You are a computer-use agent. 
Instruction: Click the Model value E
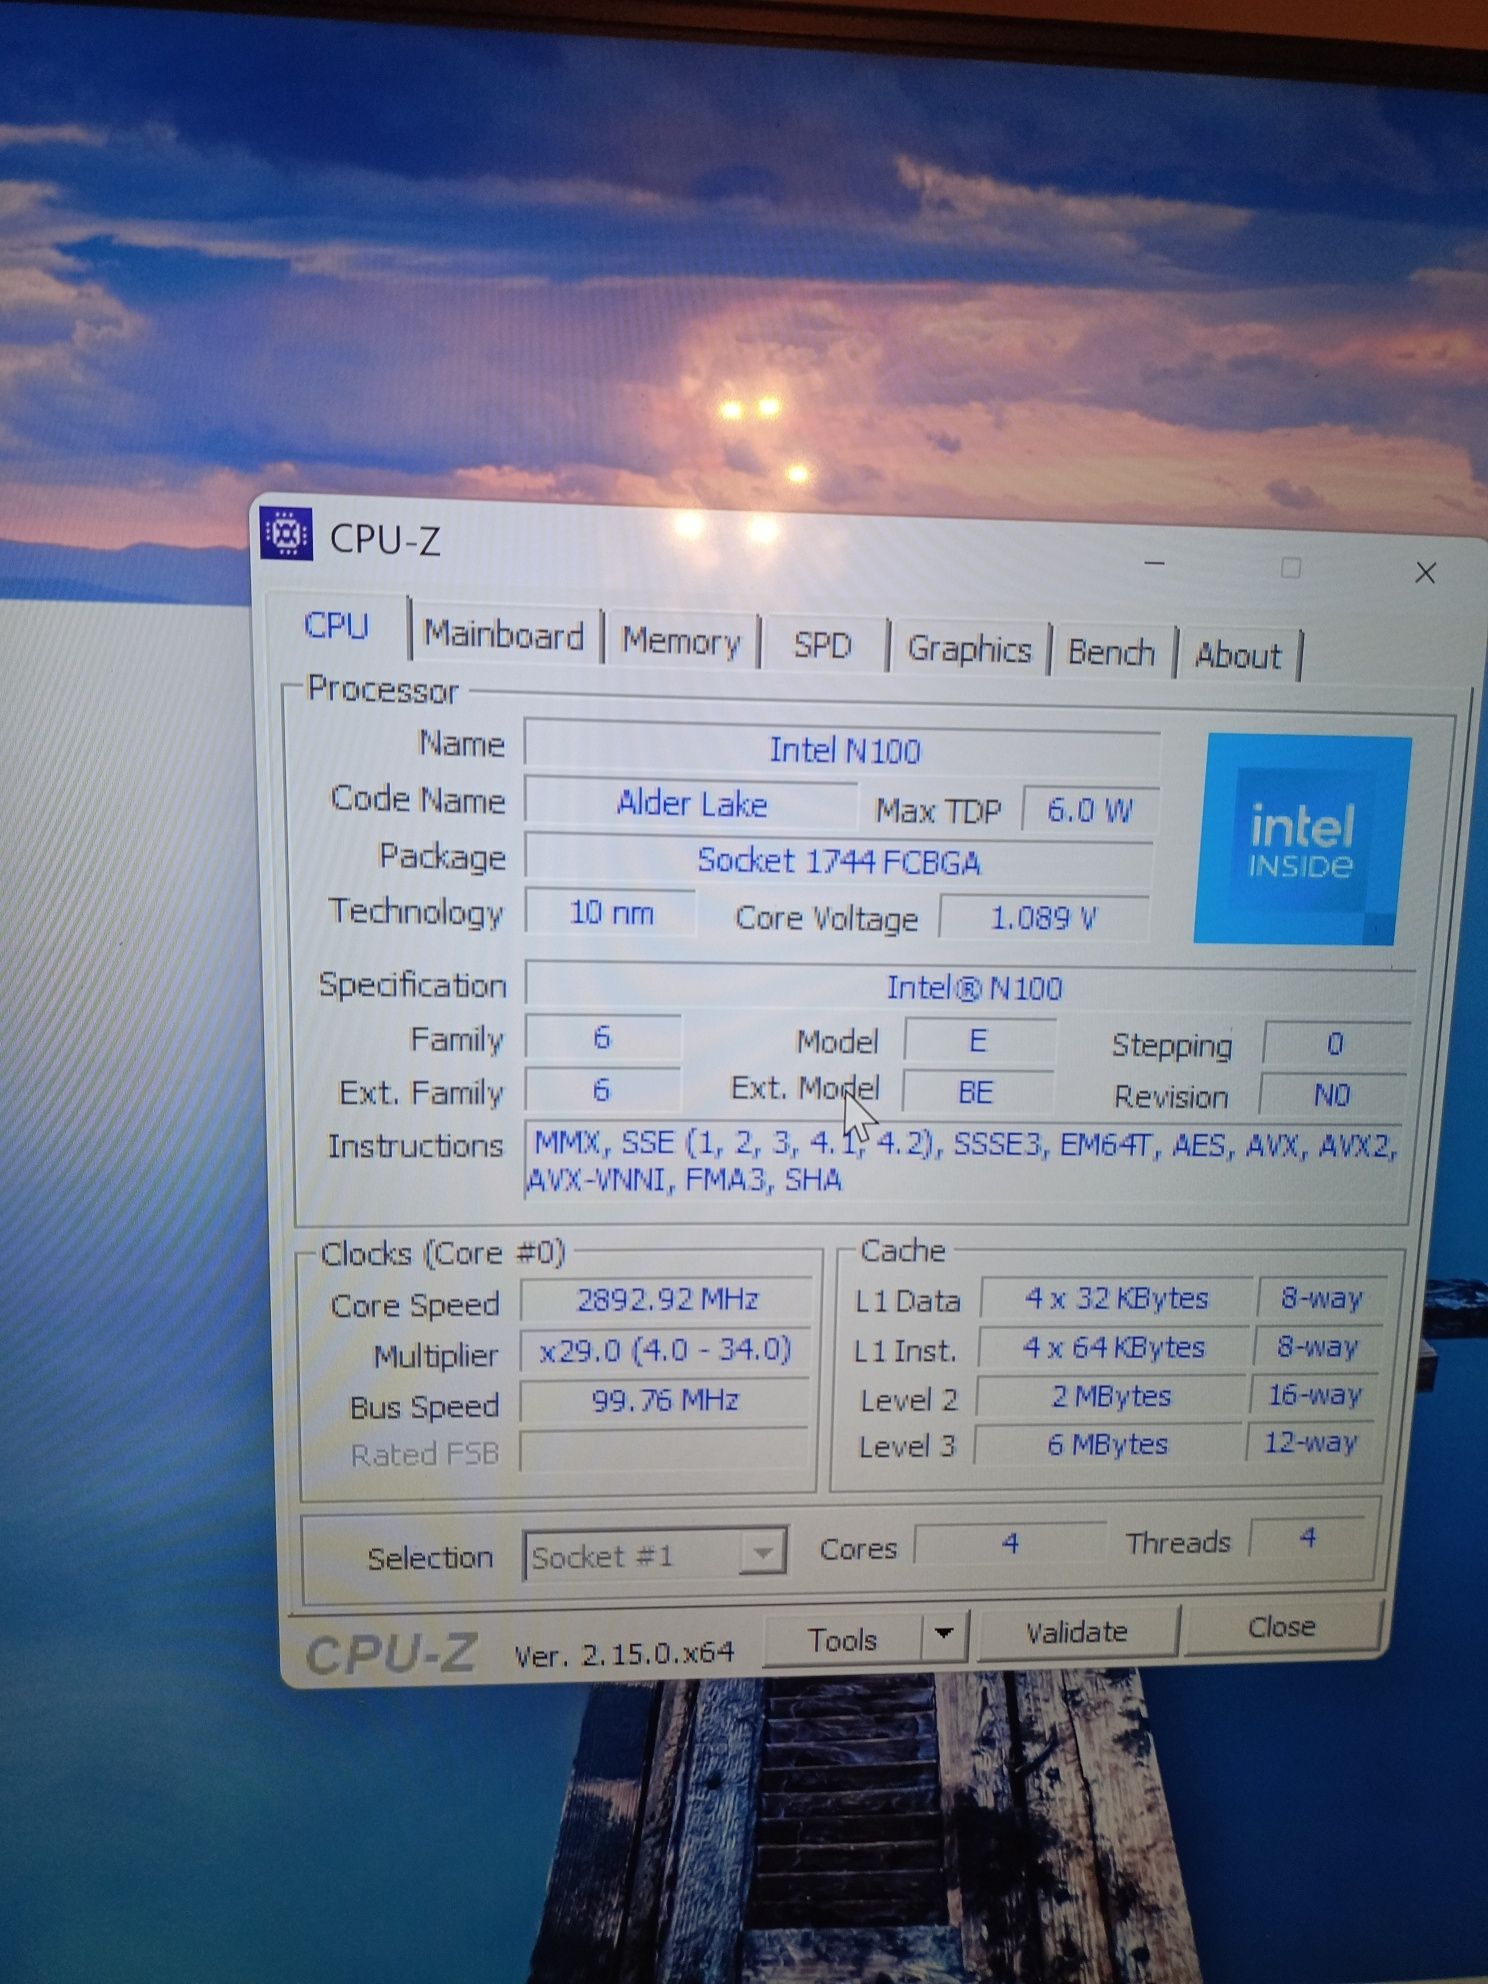pyautogui.click(x=979, y=1040)
